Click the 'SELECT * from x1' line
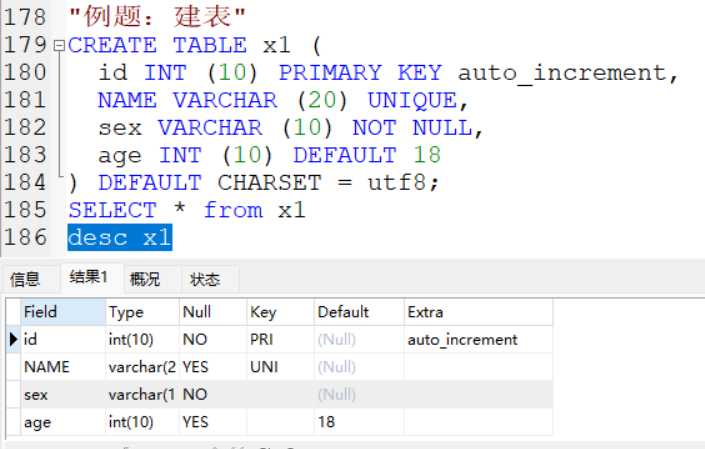Image resolution: width=705 pixels, height=449 pixels. click(187, 210)
